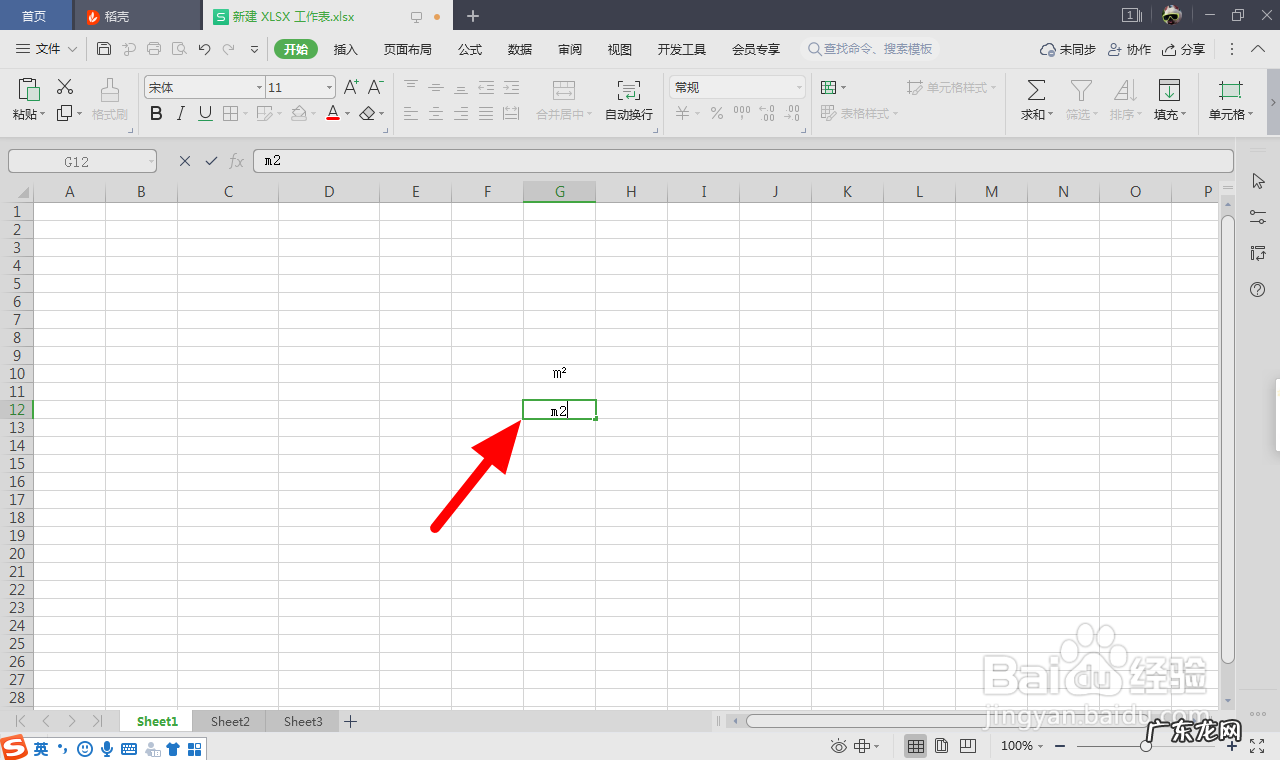The width and height of the screenshot is (1280, 760).
Task: Expand the font size dropdown
Action: click(x=327, y=87)
